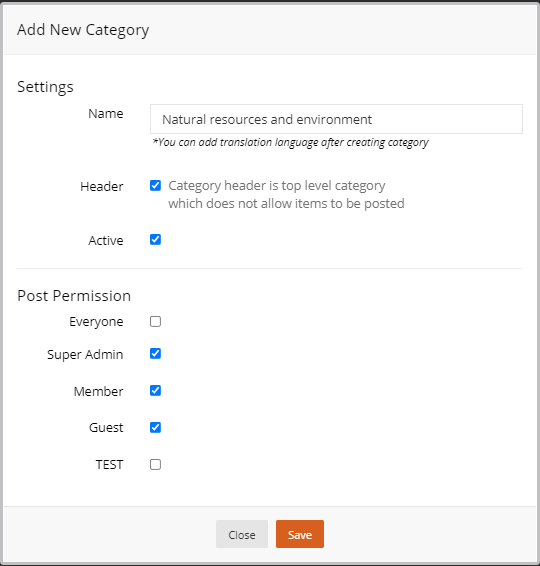Toggle the Active checkbox off

[155, 240]
